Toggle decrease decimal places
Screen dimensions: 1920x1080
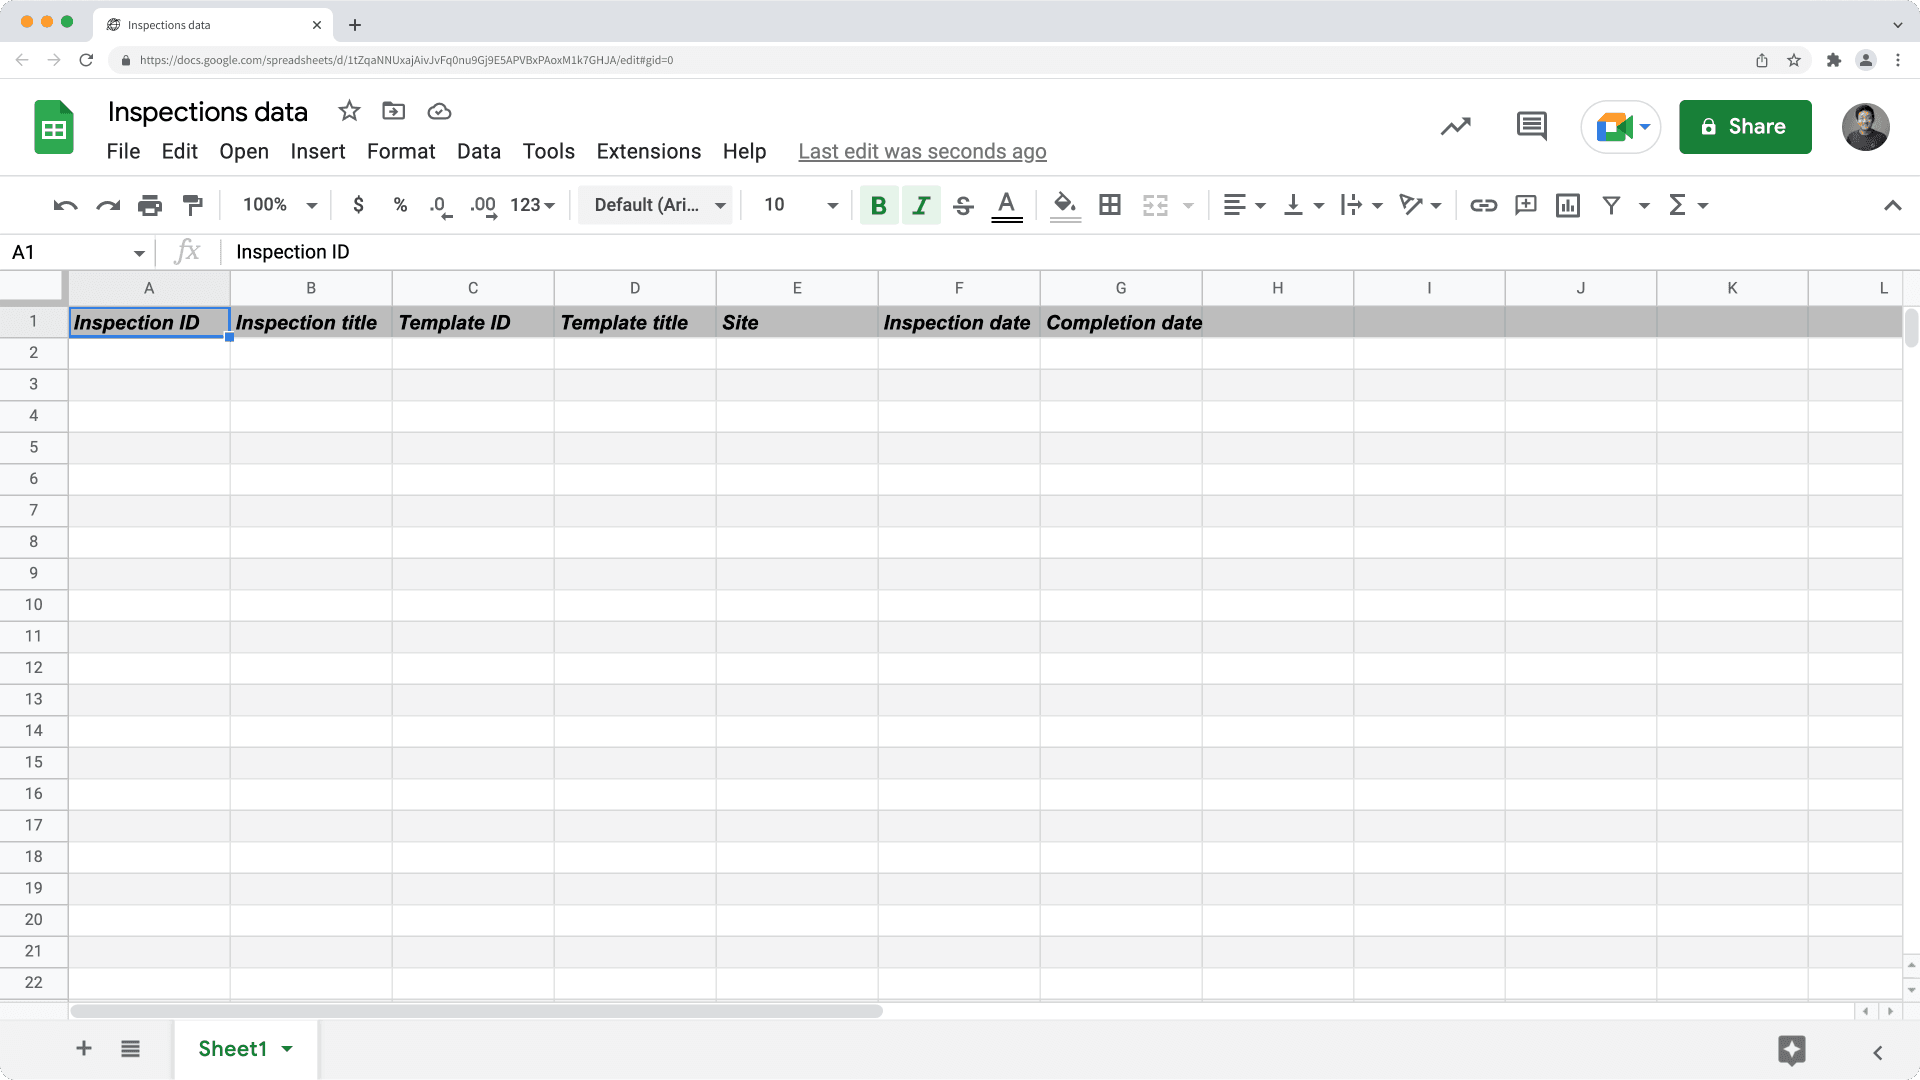point(438,204)
